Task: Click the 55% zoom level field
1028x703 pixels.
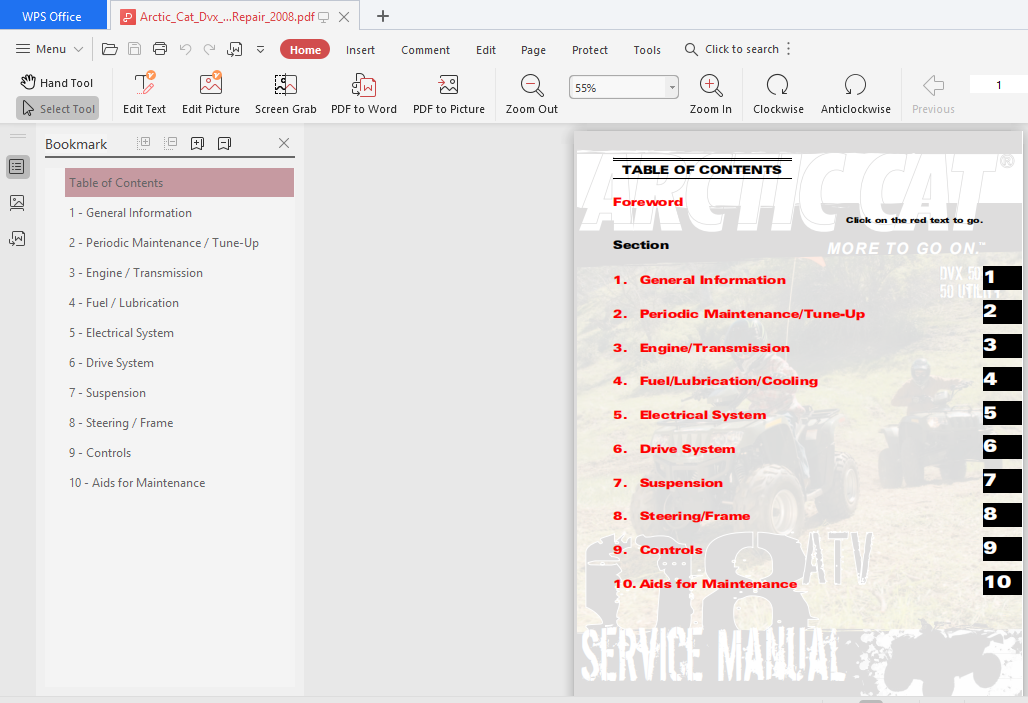Action: [x=617, y=87]
